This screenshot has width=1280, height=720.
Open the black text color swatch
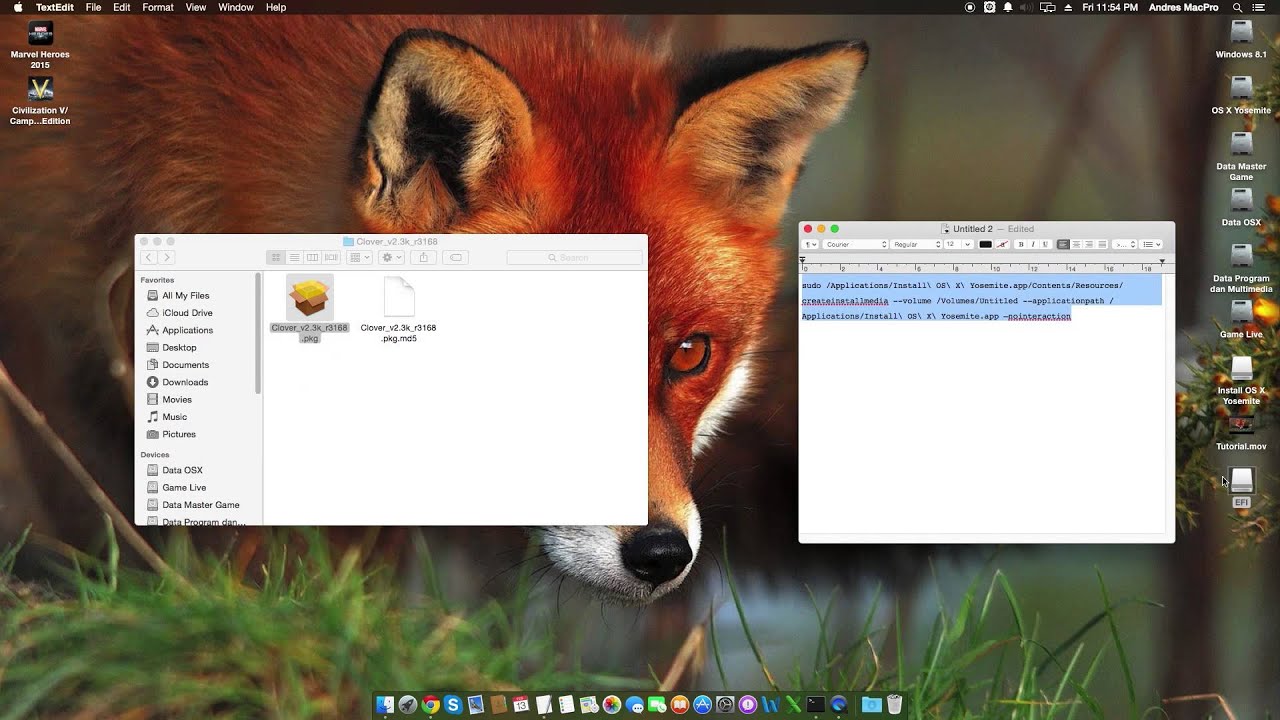point(985,244)
